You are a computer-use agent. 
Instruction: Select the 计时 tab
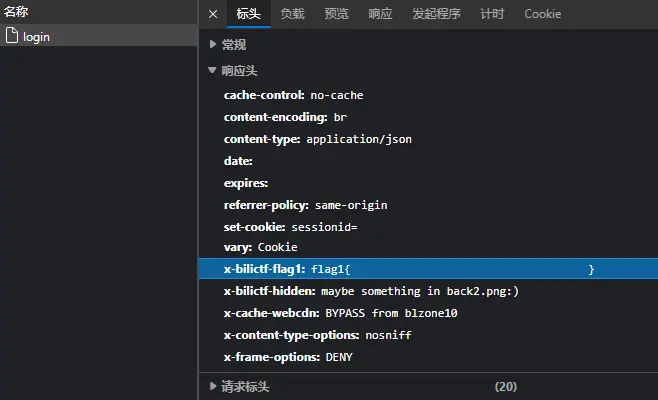[x=492, y=14]
